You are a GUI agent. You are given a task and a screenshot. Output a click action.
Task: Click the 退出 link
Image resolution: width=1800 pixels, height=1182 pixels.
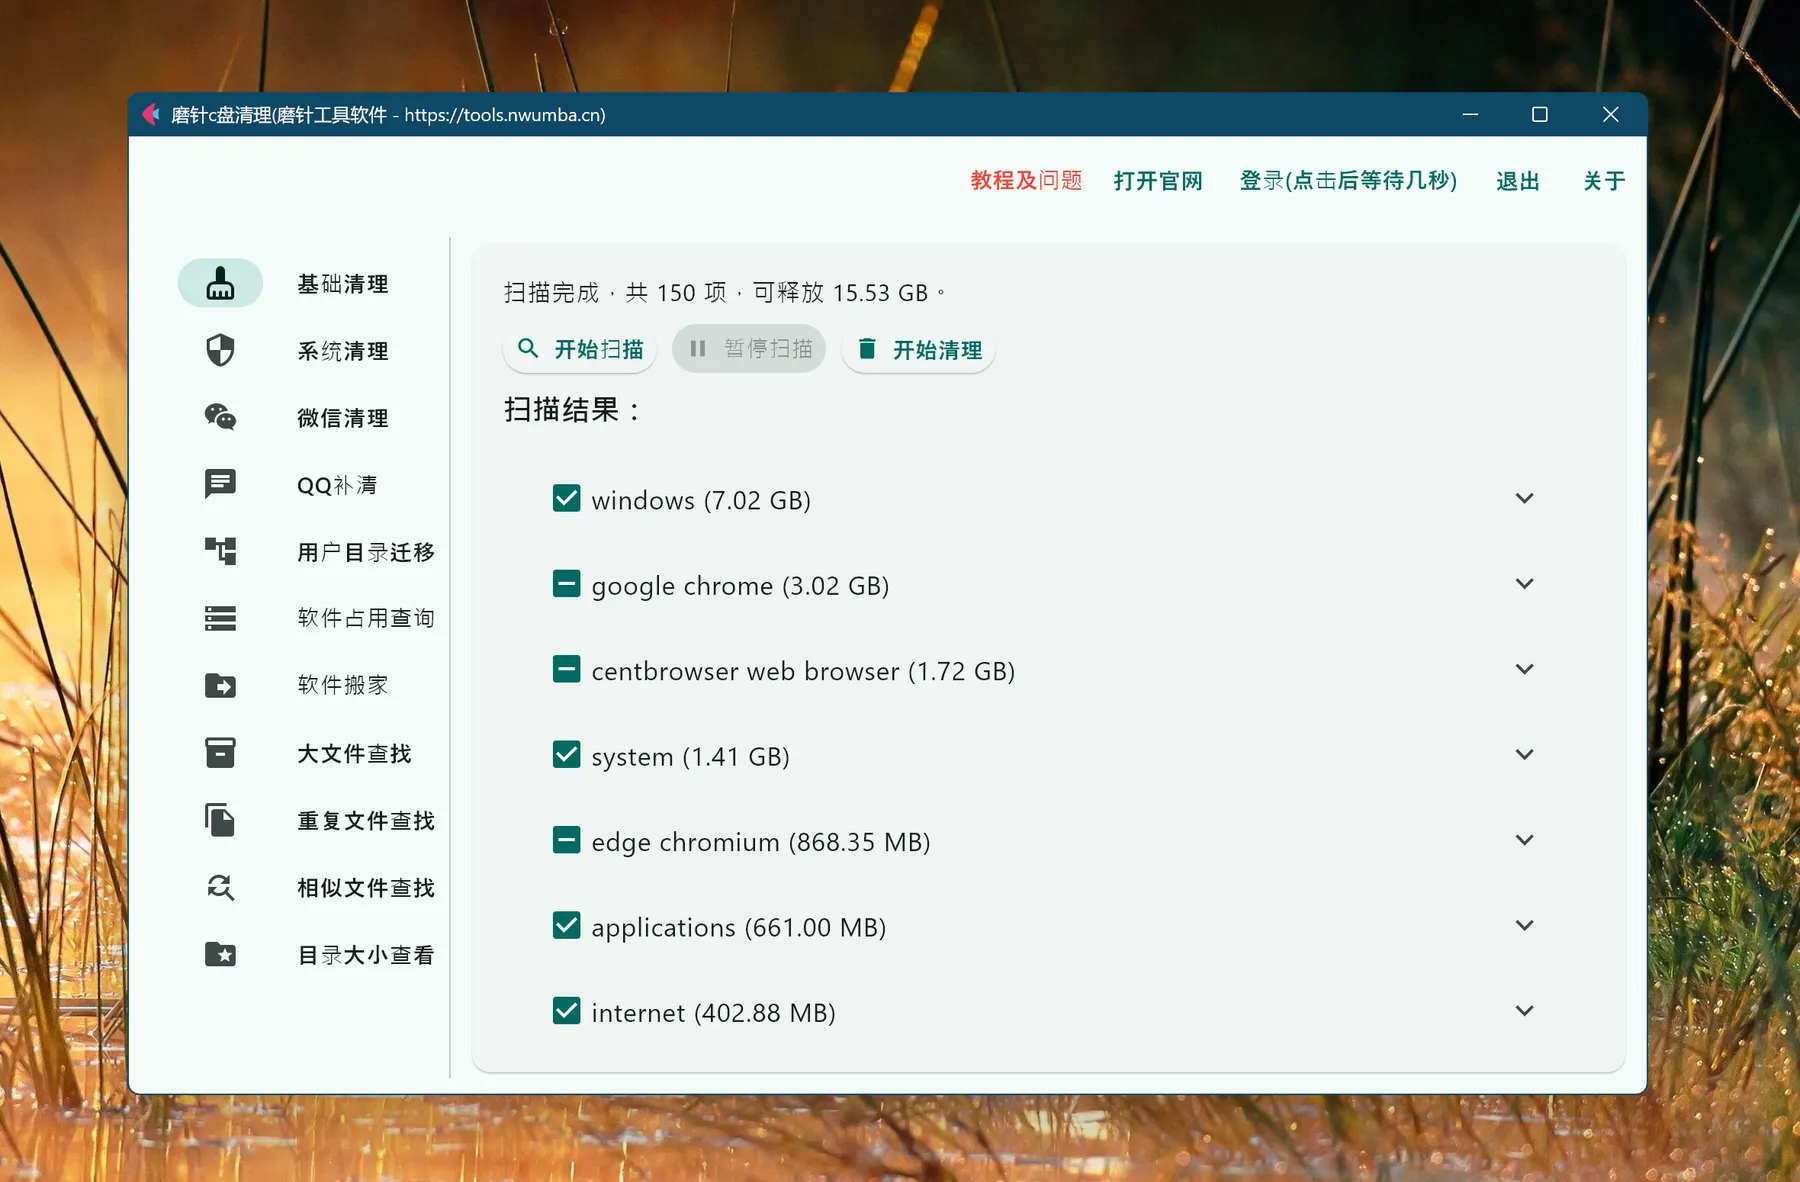coord(1517,181)
